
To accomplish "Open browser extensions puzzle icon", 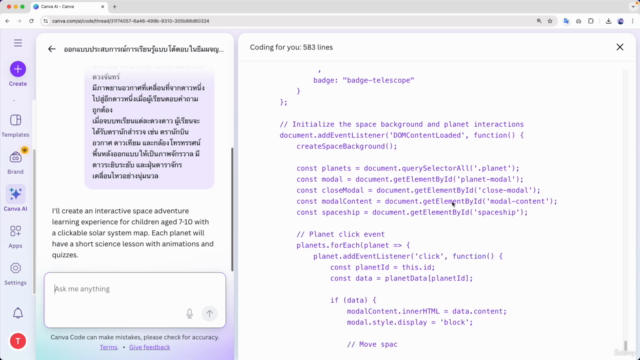I will [591, 21].
